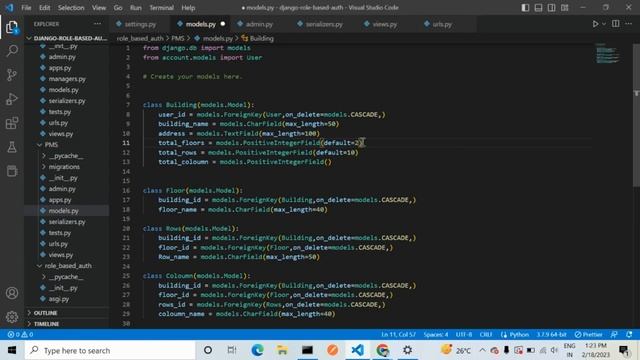This screenshot has height=360, width=640.
Task: Close unsaved models.py tab dot
Action: point(222,24)
